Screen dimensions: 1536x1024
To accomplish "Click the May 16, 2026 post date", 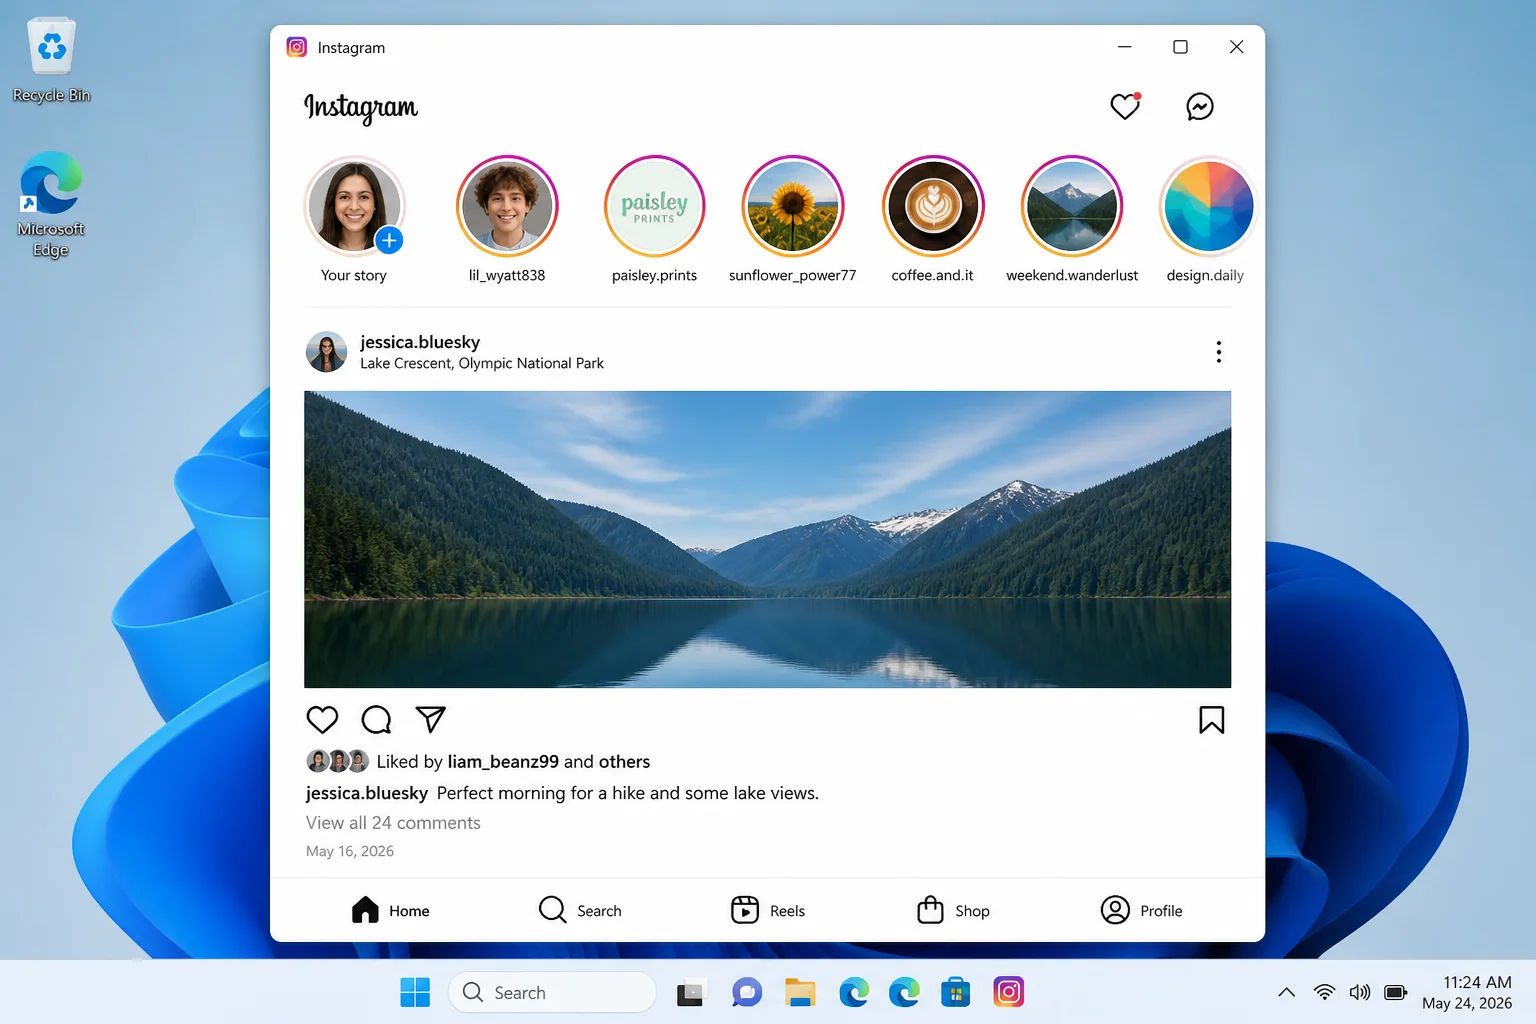I will coord(350,851).
